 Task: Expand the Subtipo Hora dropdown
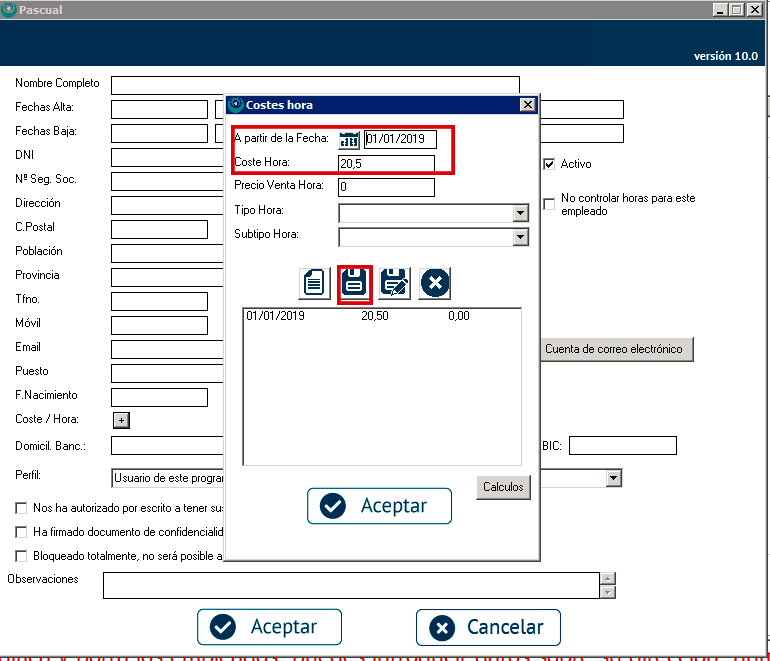click(520, 237)
